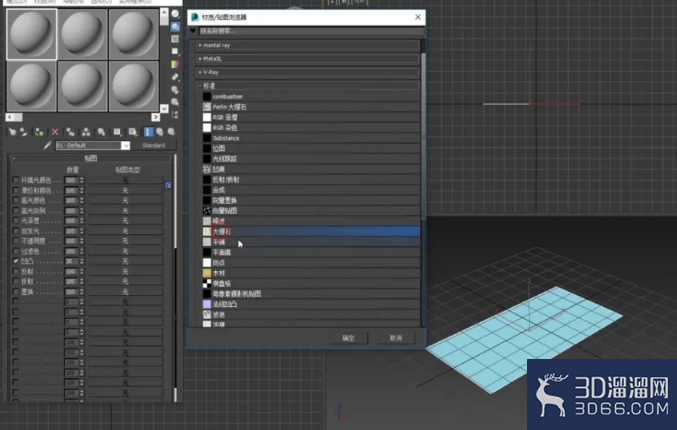
Task: Select the Substance map entry
Action: pyautogui.click(x=311, y=138)
